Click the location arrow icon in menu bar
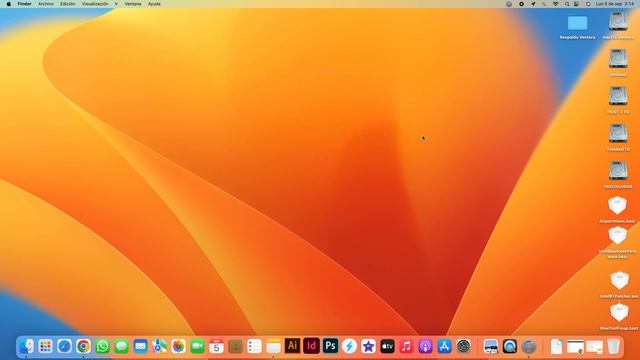Image resolution: width=640 pixels, height=360 pixels. pos(533,4)
